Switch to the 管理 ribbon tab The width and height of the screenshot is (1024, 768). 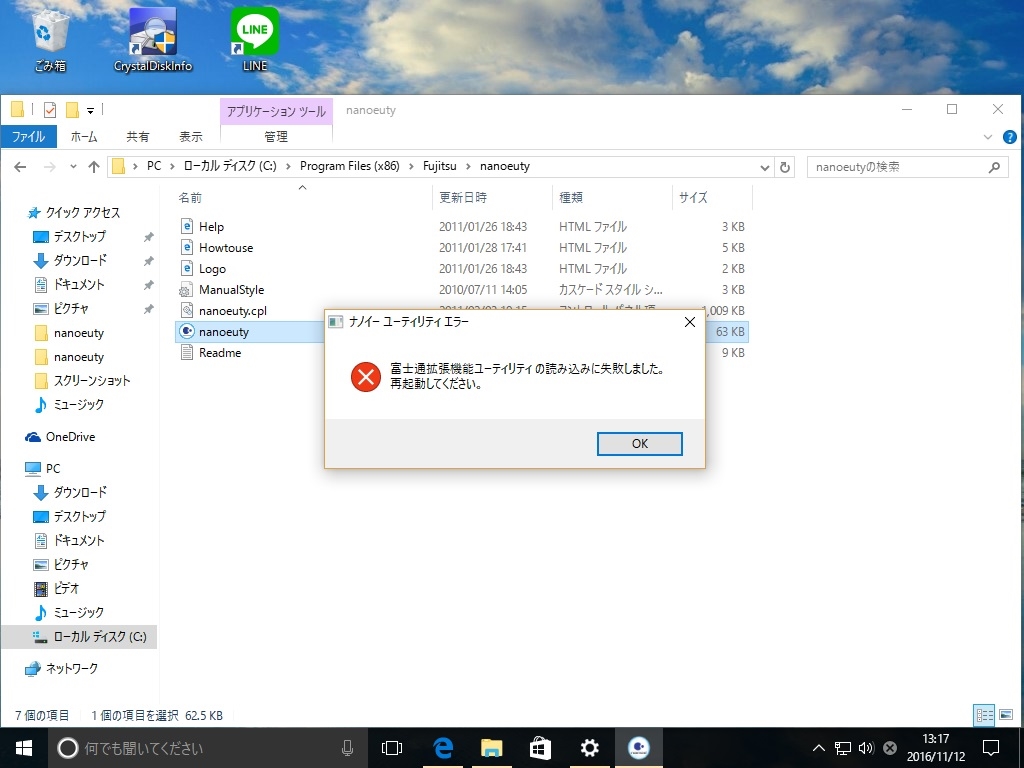[x=276, y=136]
